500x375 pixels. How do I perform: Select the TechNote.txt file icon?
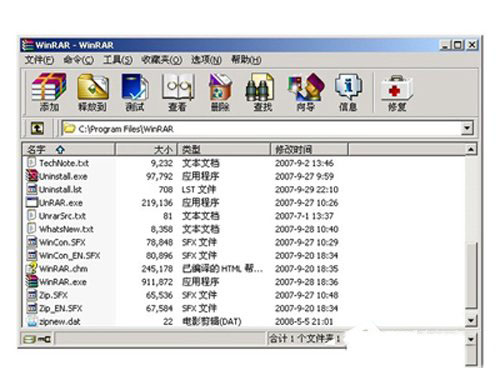(31, 162)
